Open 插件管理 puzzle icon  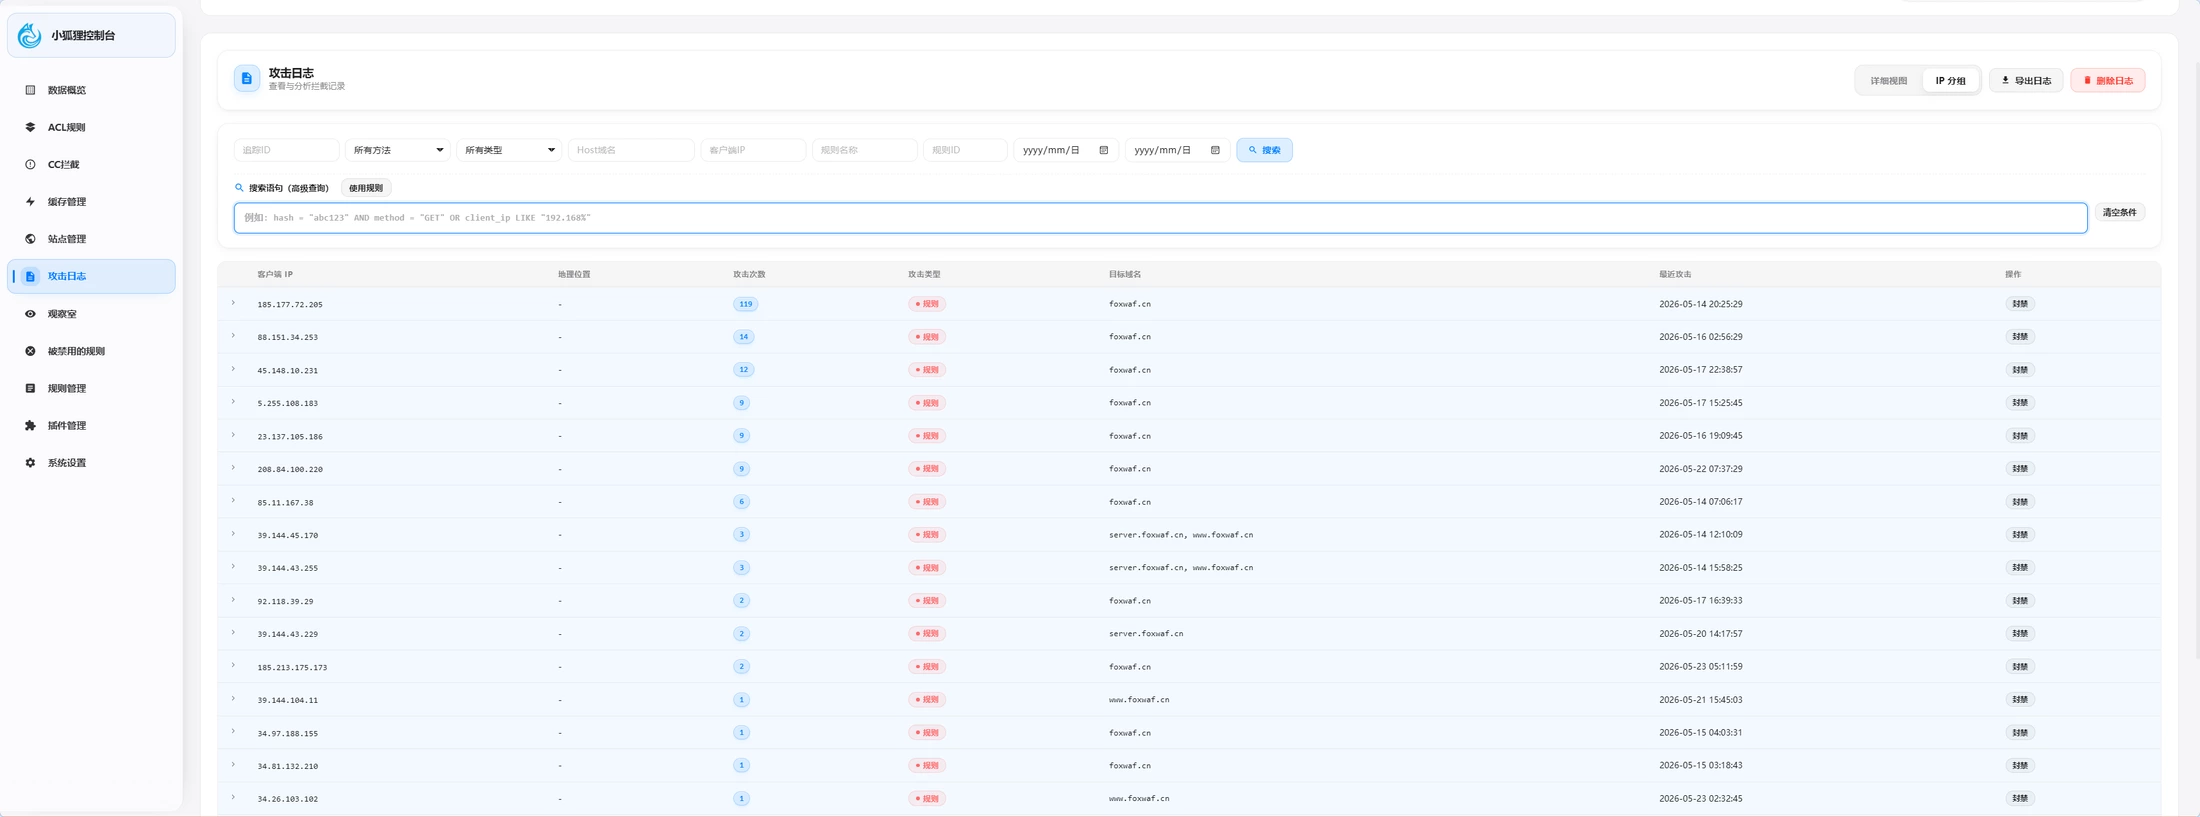pos(30,426)
